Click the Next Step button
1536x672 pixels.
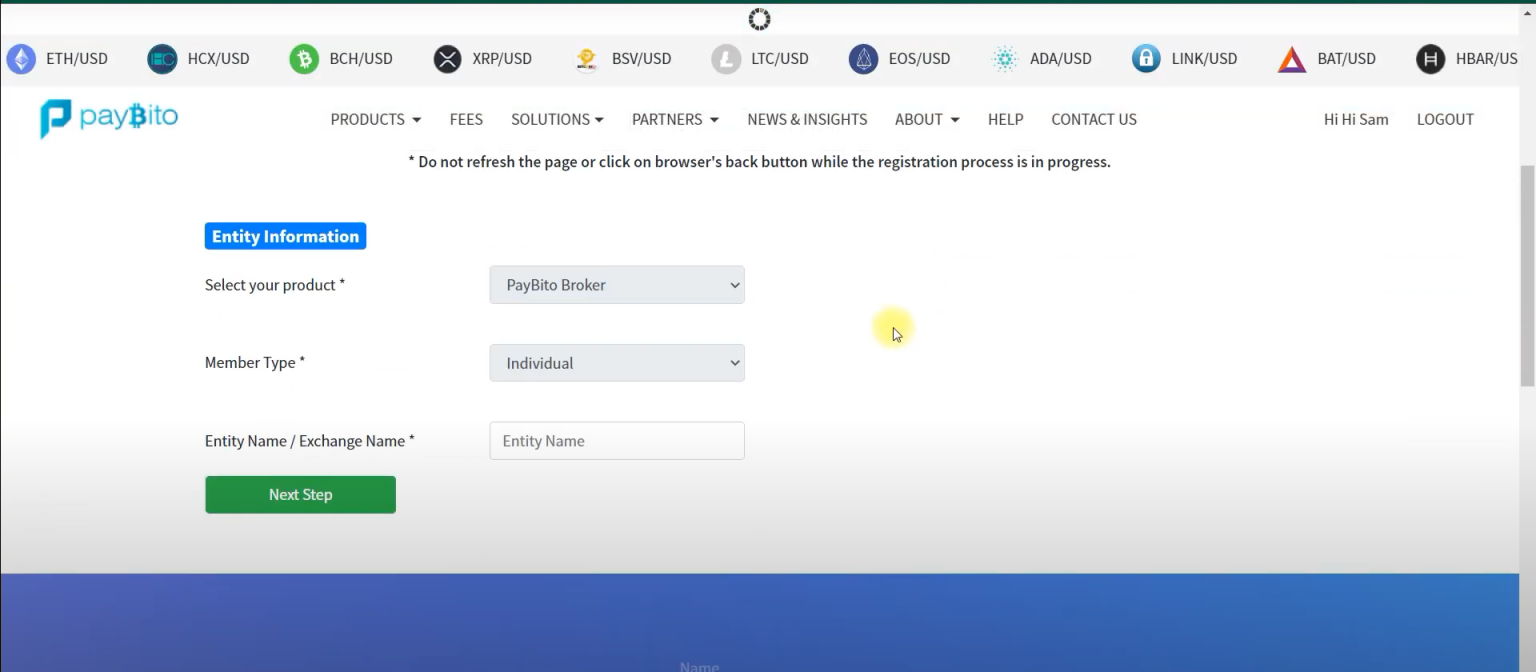(300, 495)
